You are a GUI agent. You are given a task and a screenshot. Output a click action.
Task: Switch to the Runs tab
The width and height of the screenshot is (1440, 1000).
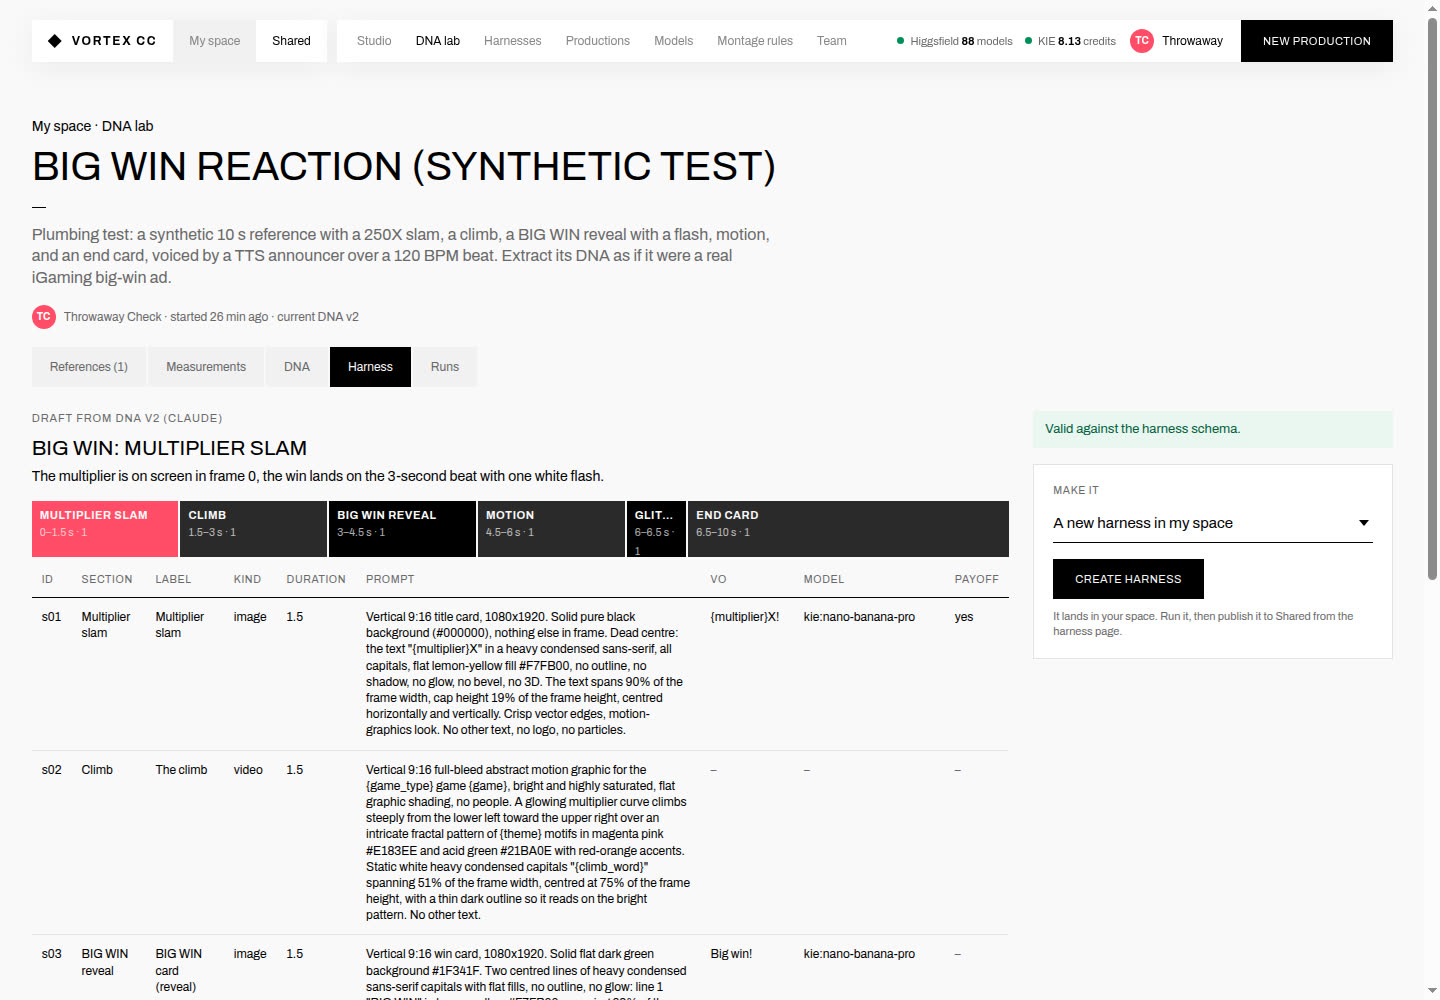coord(445,367)
